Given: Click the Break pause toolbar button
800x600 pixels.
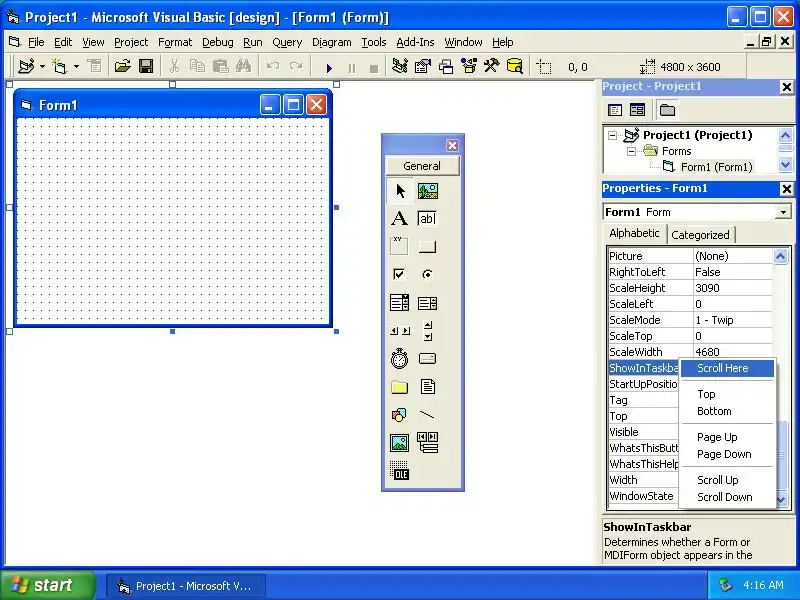Looking at the screenshot, I should (x=352, y=67).
